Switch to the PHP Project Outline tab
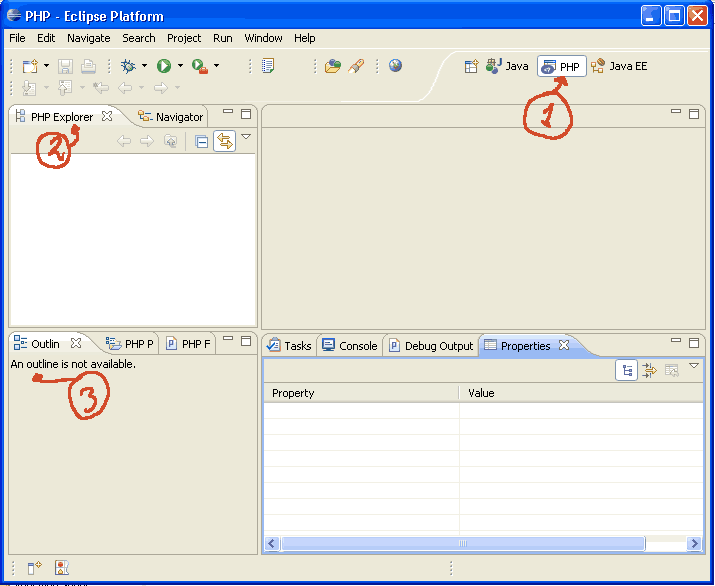 130,344
